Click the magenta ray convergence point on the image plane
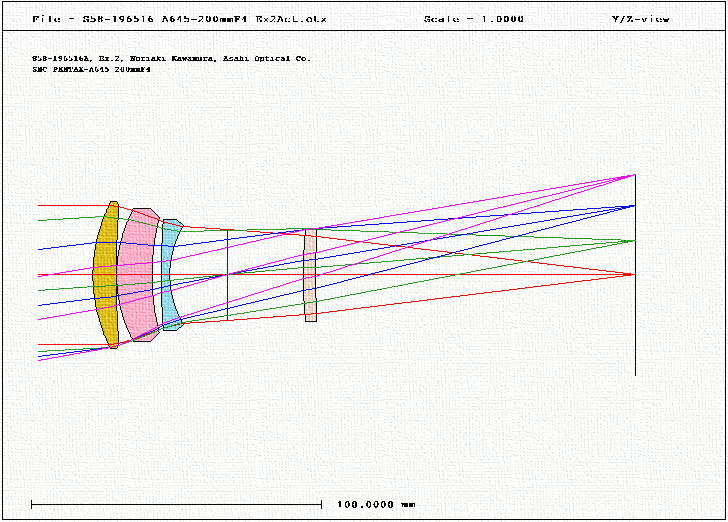The width and height of the screenshot is (728, 522). pyautogui.click(x=634, y=175)
